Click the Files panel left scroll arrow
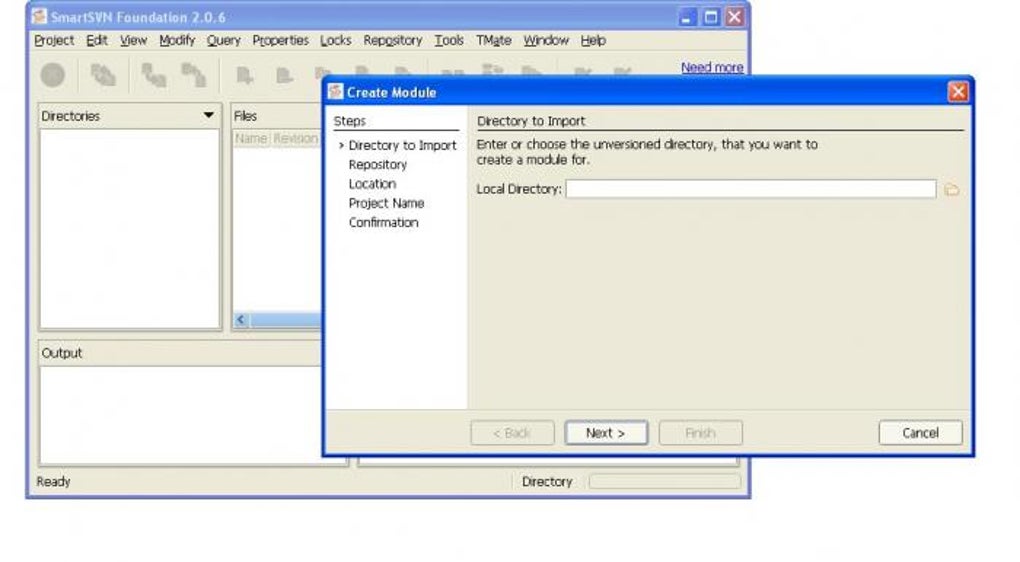The width and height of the screenshot is (1020, 562). (241, 319)
